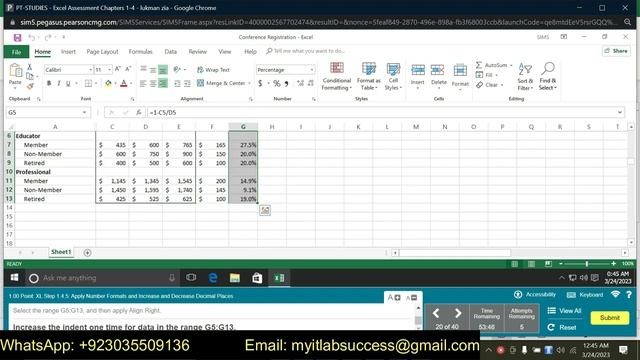Open the File tab

click(x=16, y=52)
